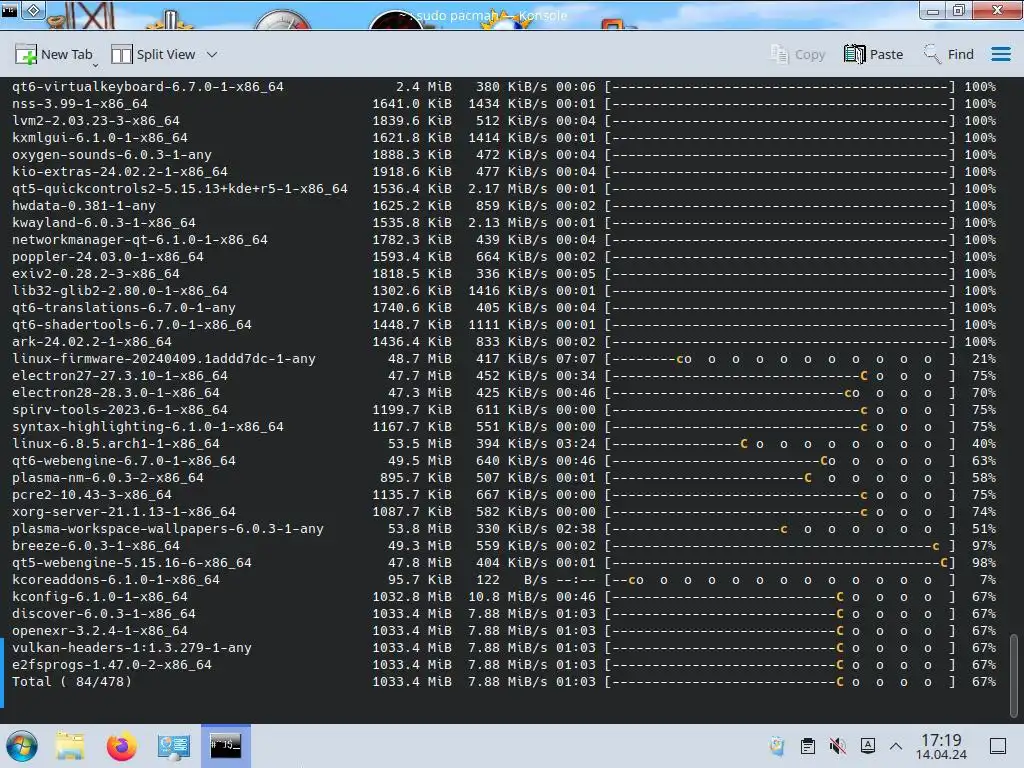The image size is (1024, 768).
Task: Click the 48.7 MiB size of linux-firmware
Action: coord(420,359)
